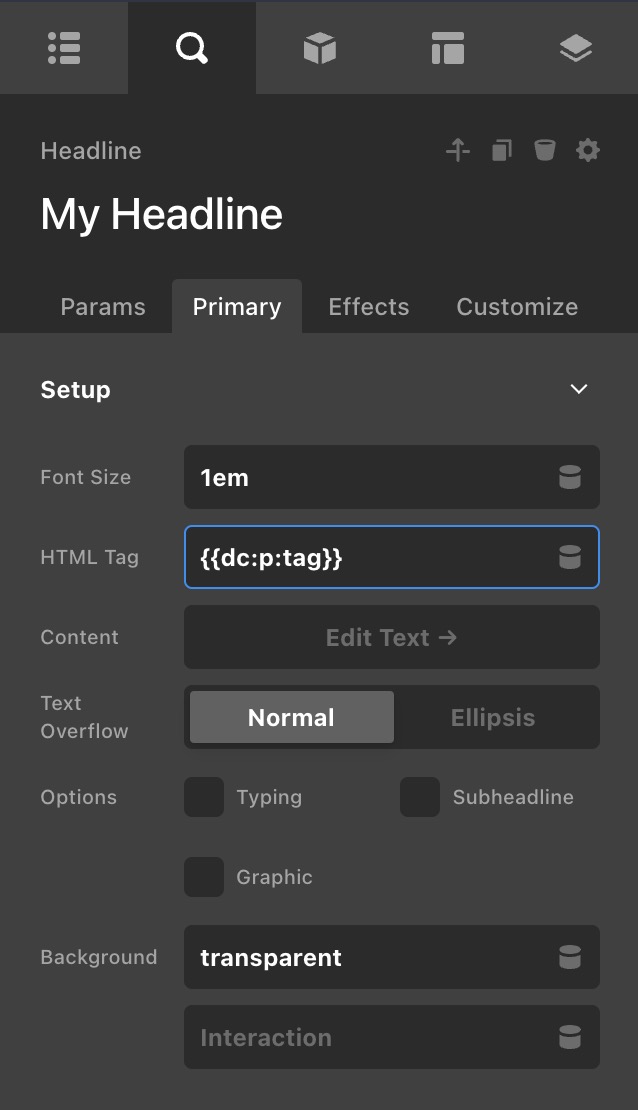Switch to the Effects tab
This screenshot has width=638, height=1110.
(x=369, y=307)
